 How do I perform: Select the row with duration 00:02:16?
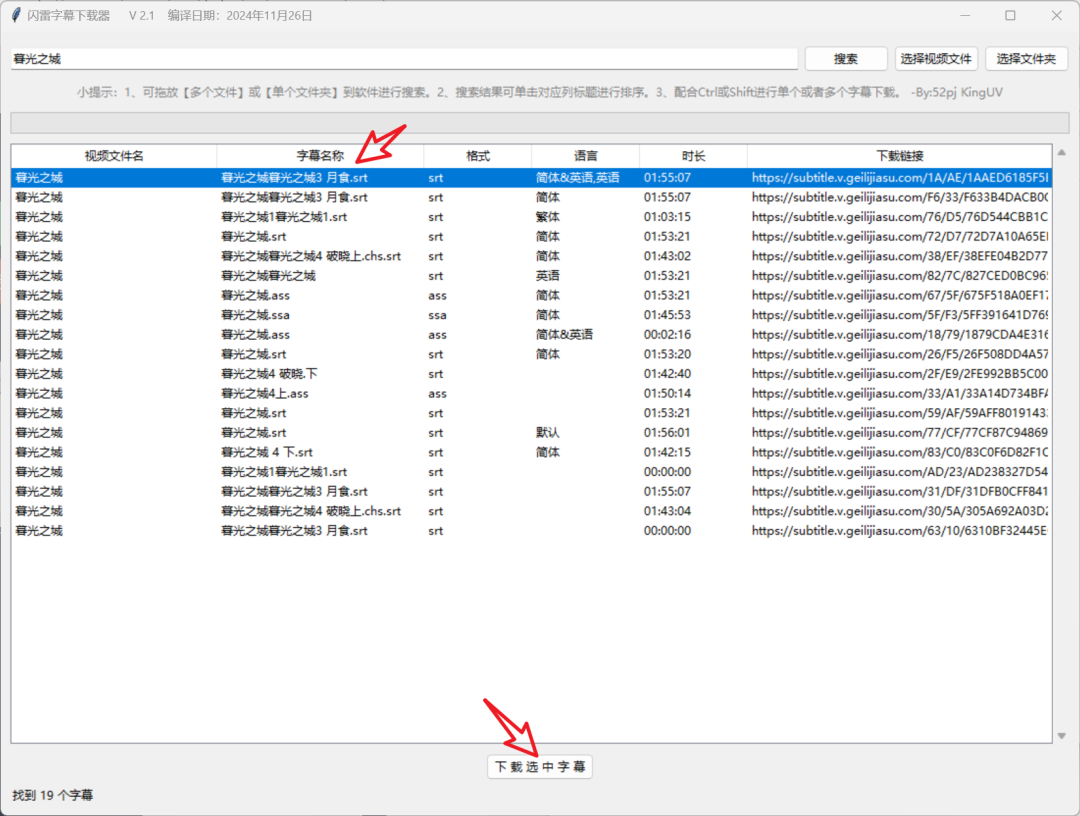coord(531,335)
